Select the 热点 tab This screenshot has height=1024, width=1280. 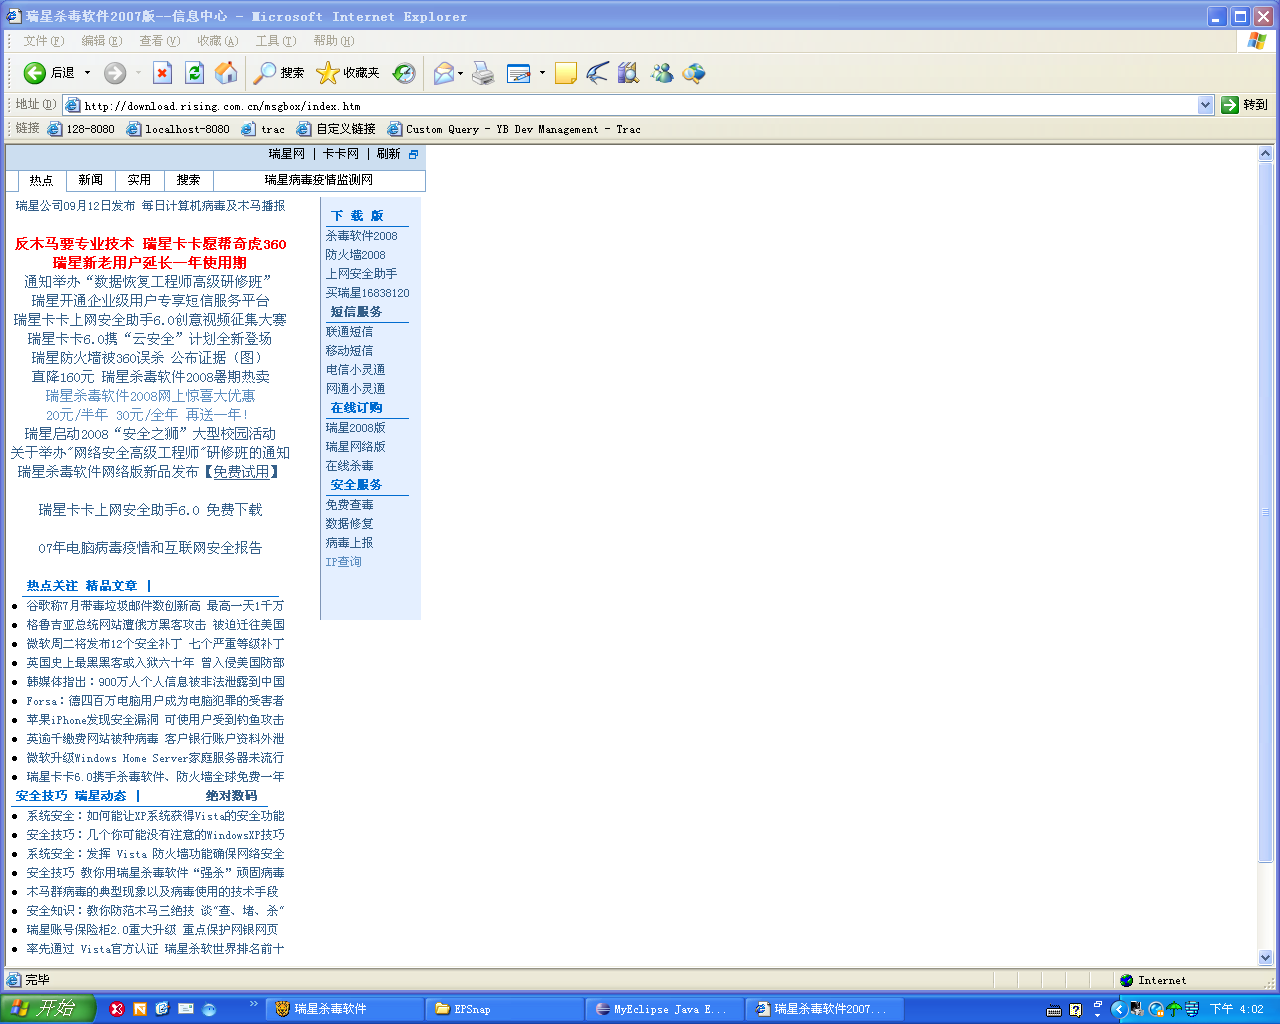[41, 180]
